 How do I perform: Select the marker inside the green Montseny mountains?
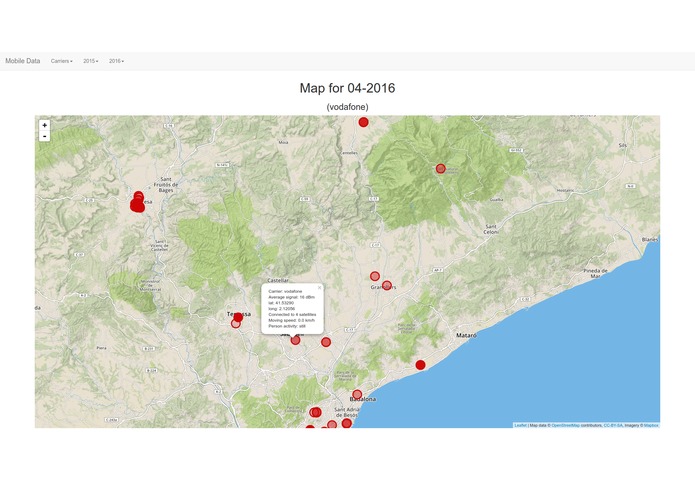click(440, 168)
